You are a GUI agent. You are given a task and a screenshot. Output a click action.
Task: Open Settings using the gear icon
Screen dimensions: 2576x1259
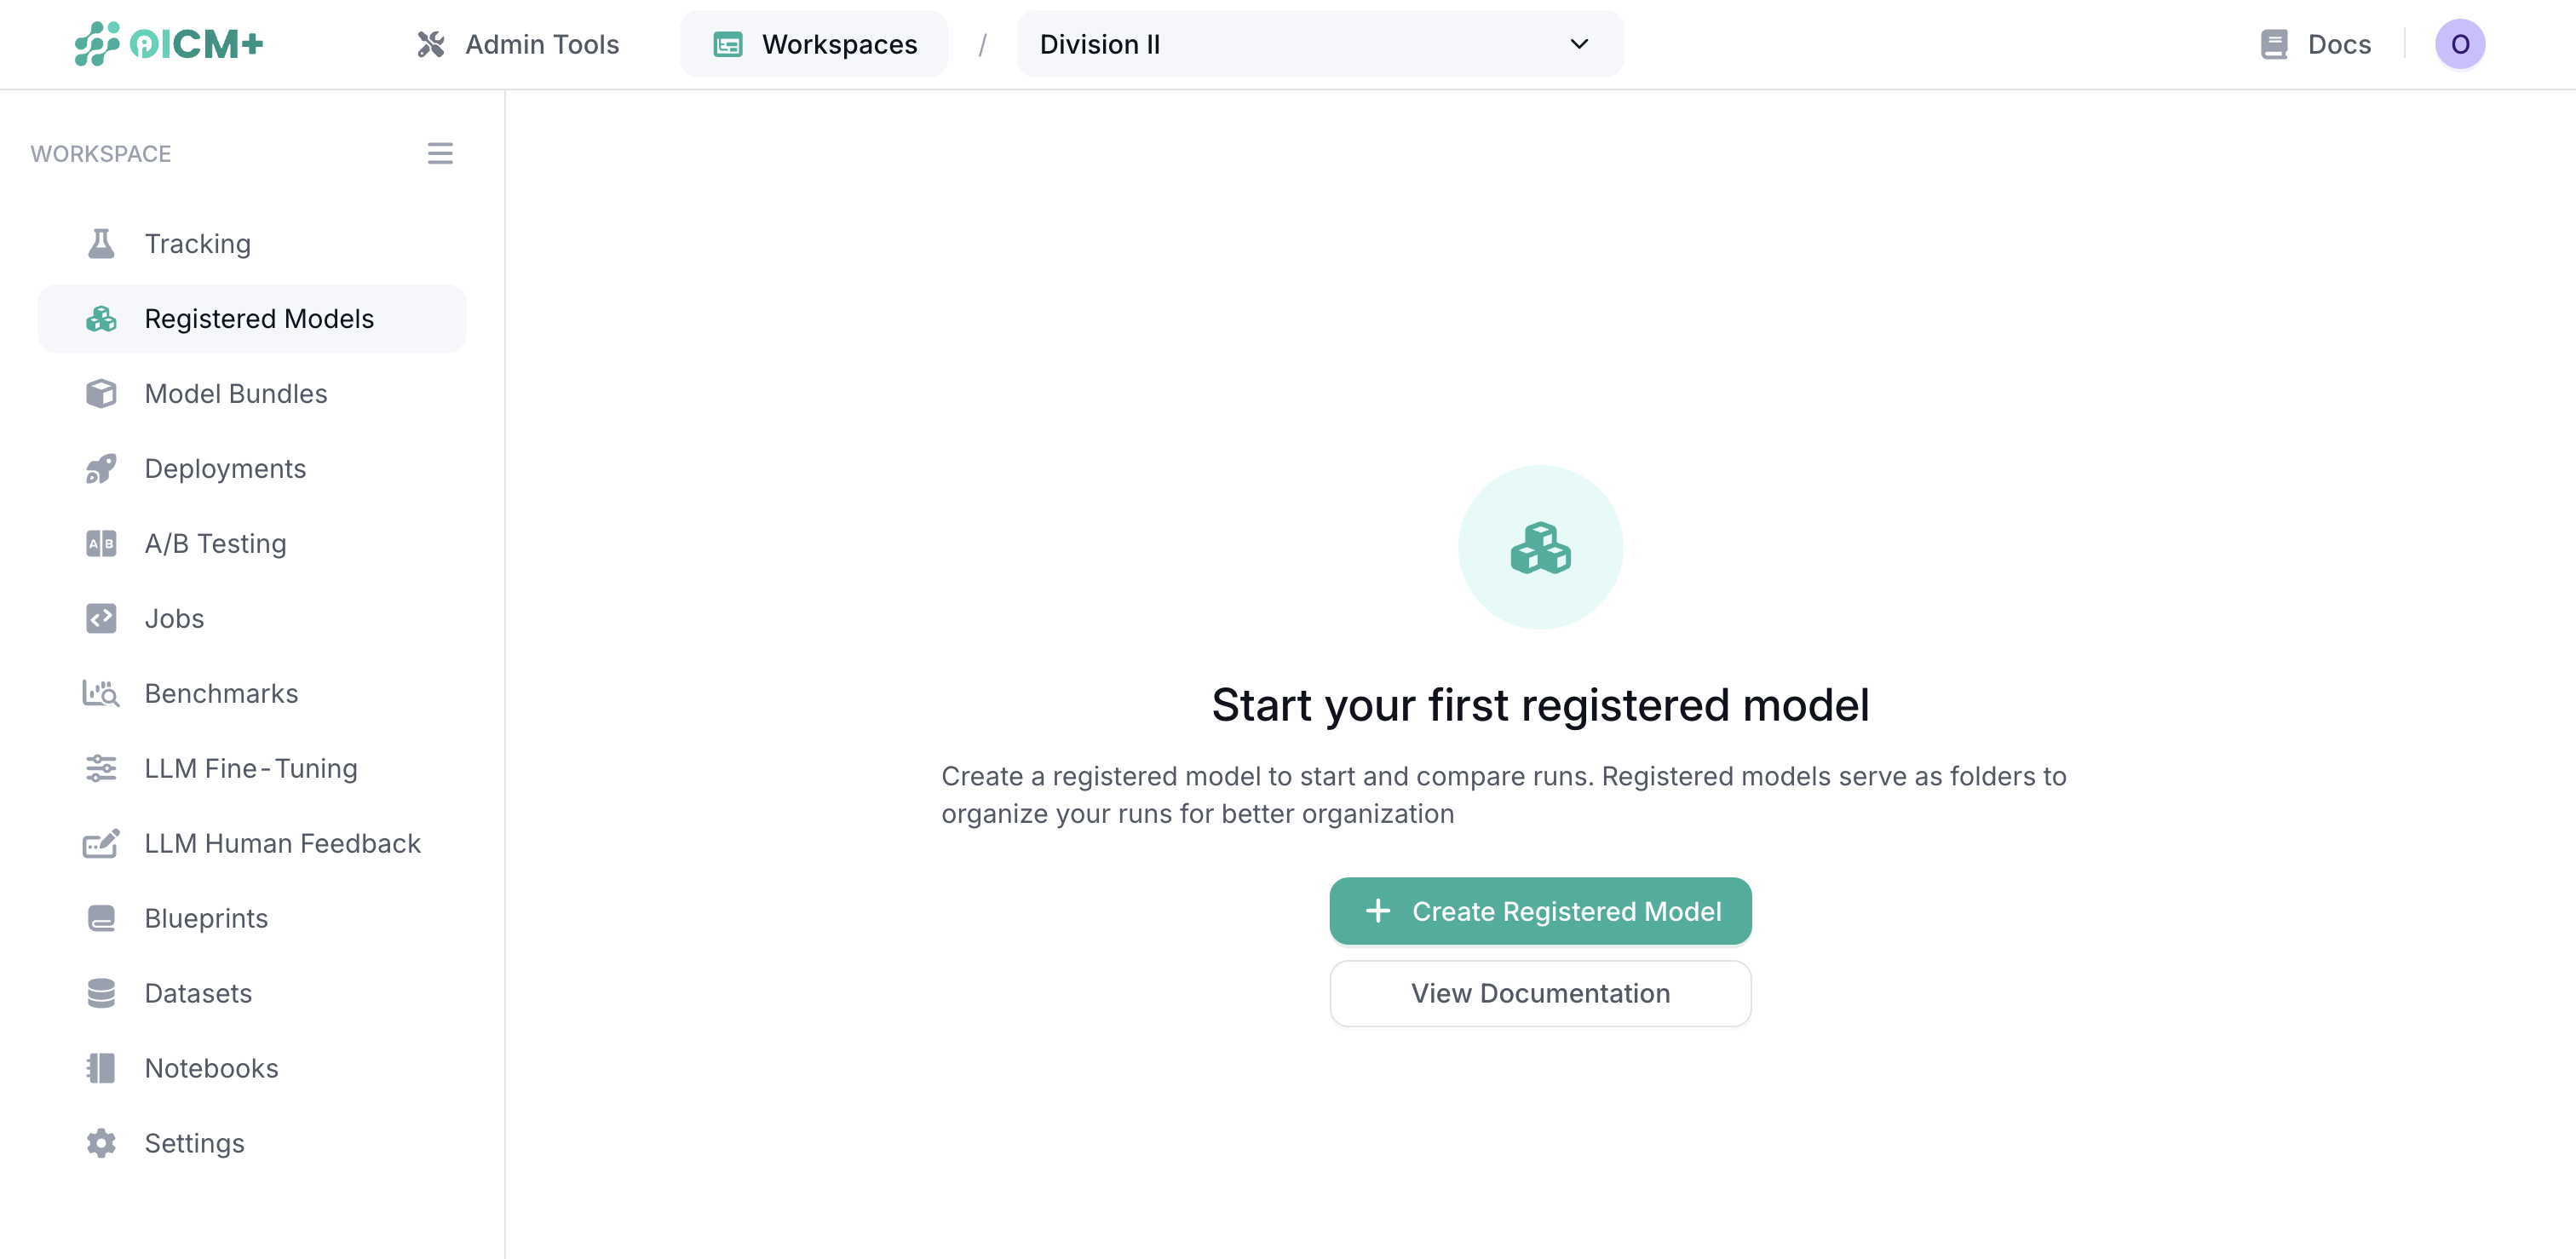(101, 1143)
